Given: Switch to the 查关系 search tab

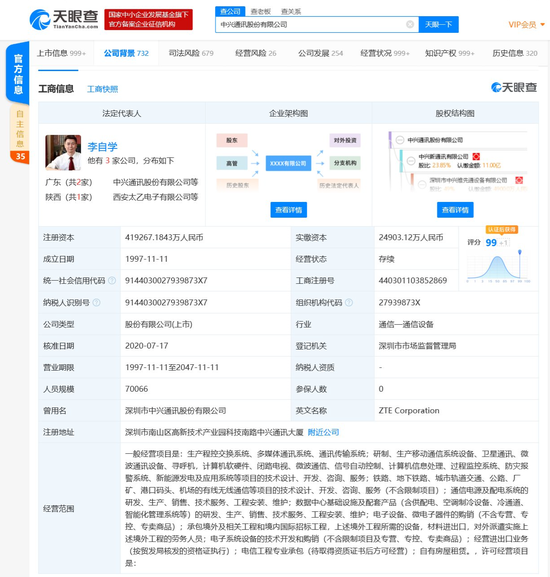Looking at the screenshot, I should 291,11.
